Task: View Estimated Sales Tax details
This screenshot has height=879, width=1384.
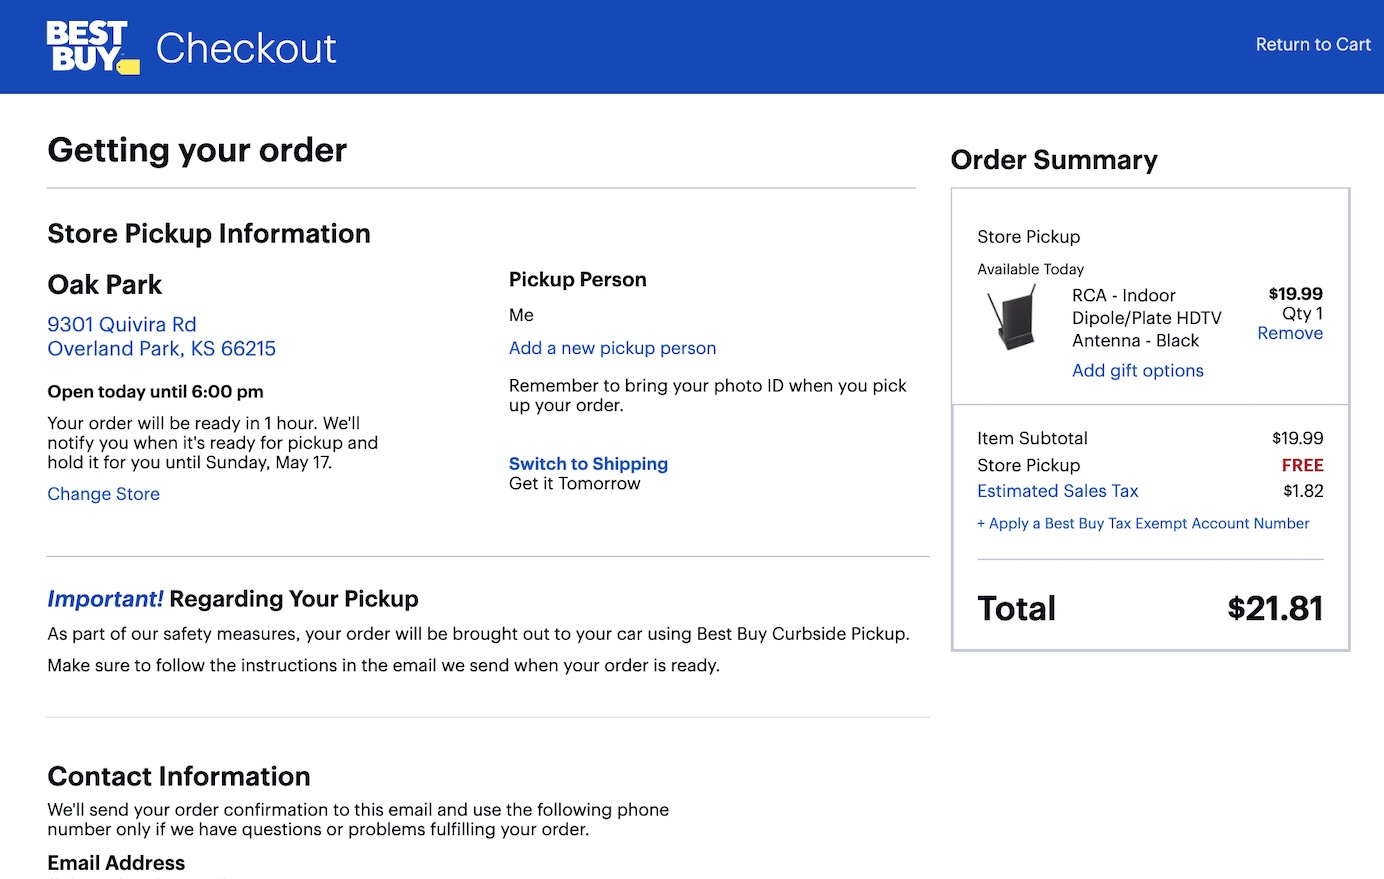Action: (1057, 491)
